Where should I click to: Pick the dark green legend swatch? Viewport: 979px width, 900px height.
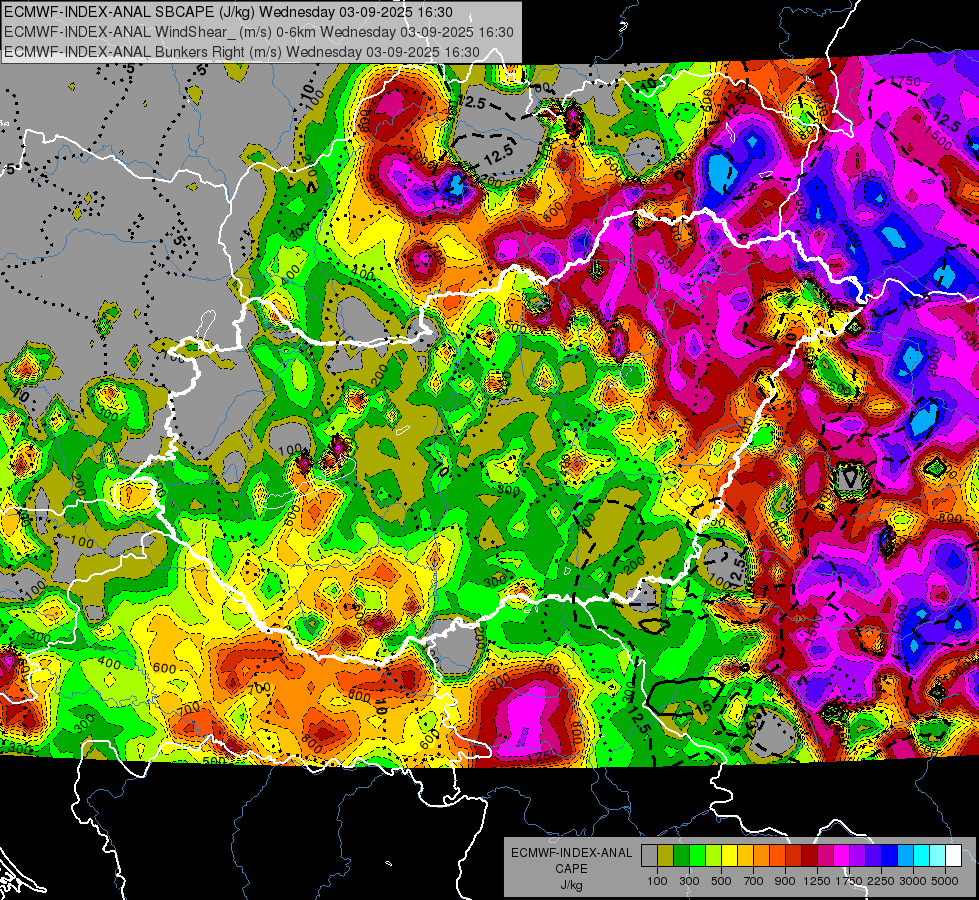point(681,855)
